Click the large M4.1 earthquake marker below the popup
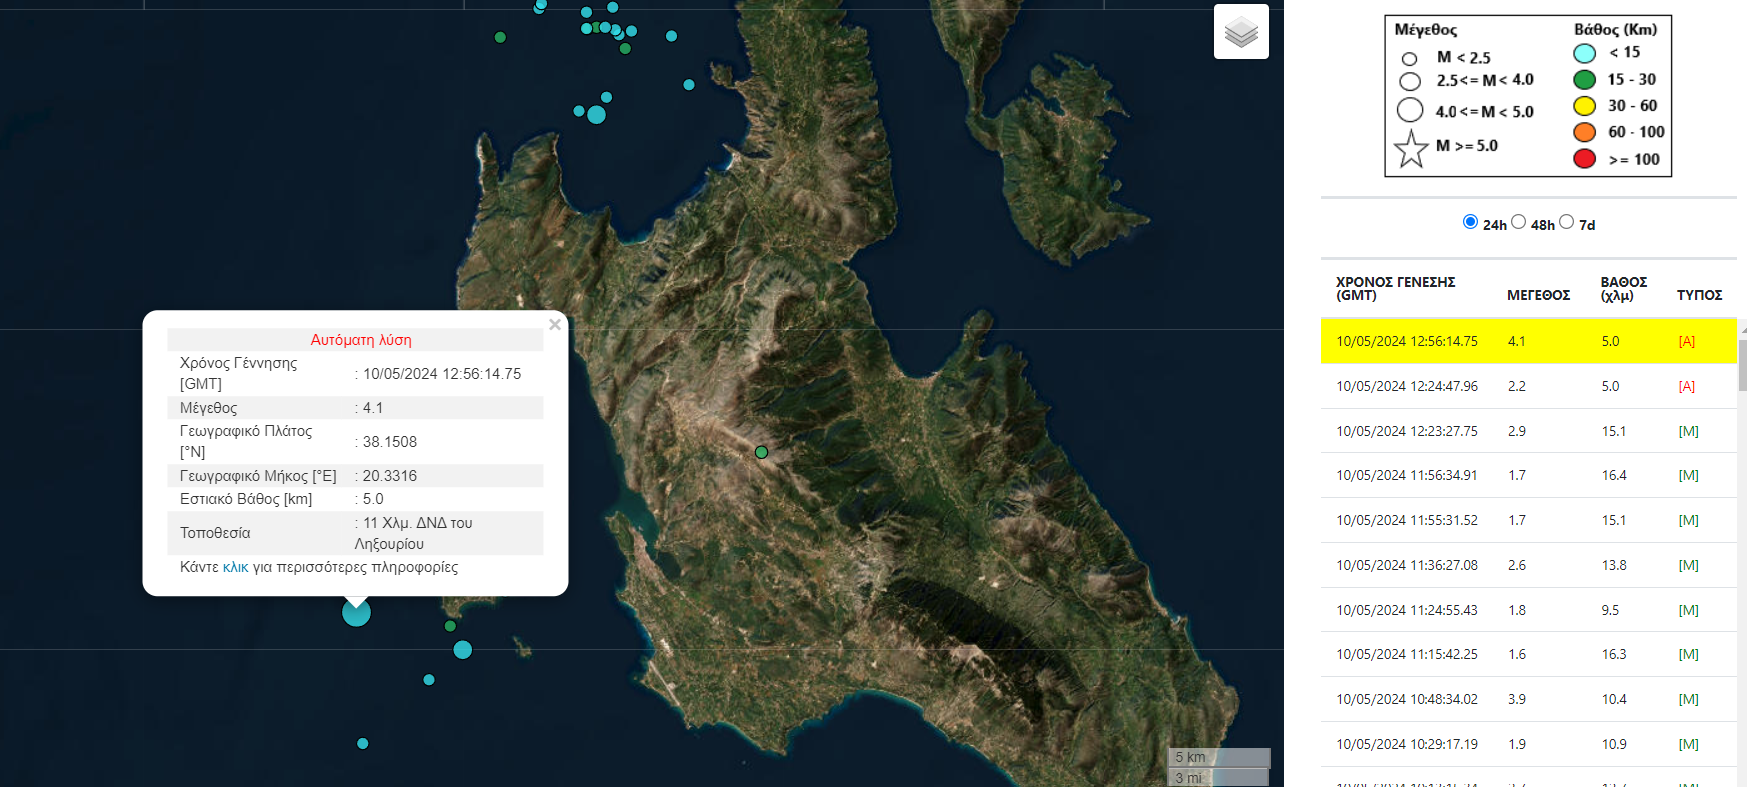The image size is (1747, 787). (356, 612)
